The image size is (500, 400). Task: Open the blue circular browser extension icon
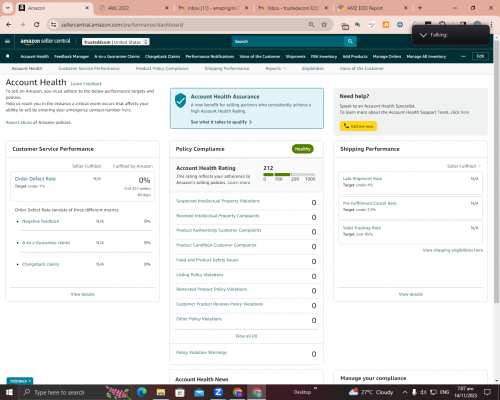point(400,25)
